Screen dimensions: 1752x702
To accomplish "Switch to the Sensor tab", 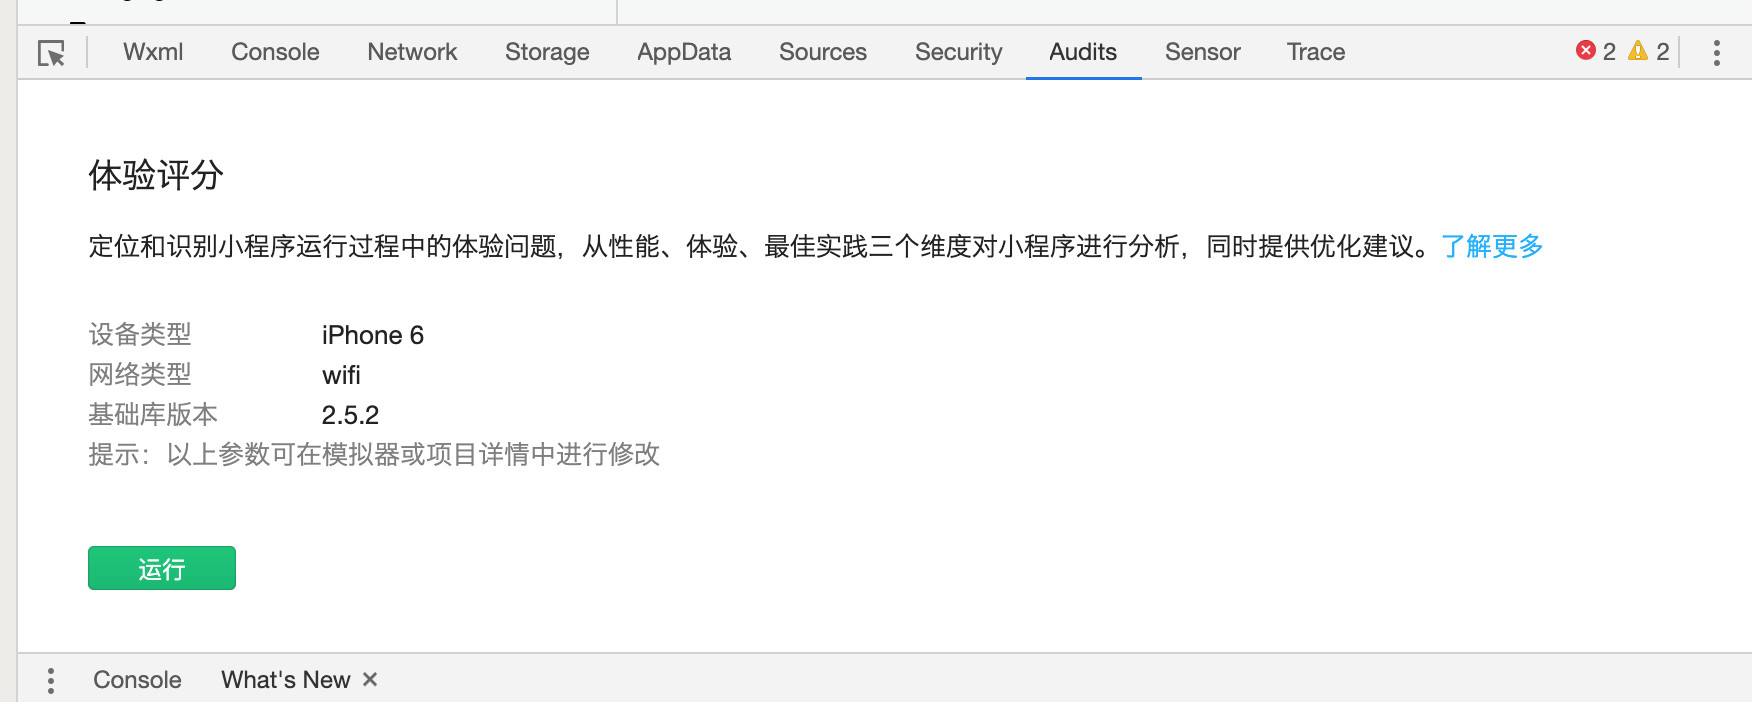I will 1202,52.
